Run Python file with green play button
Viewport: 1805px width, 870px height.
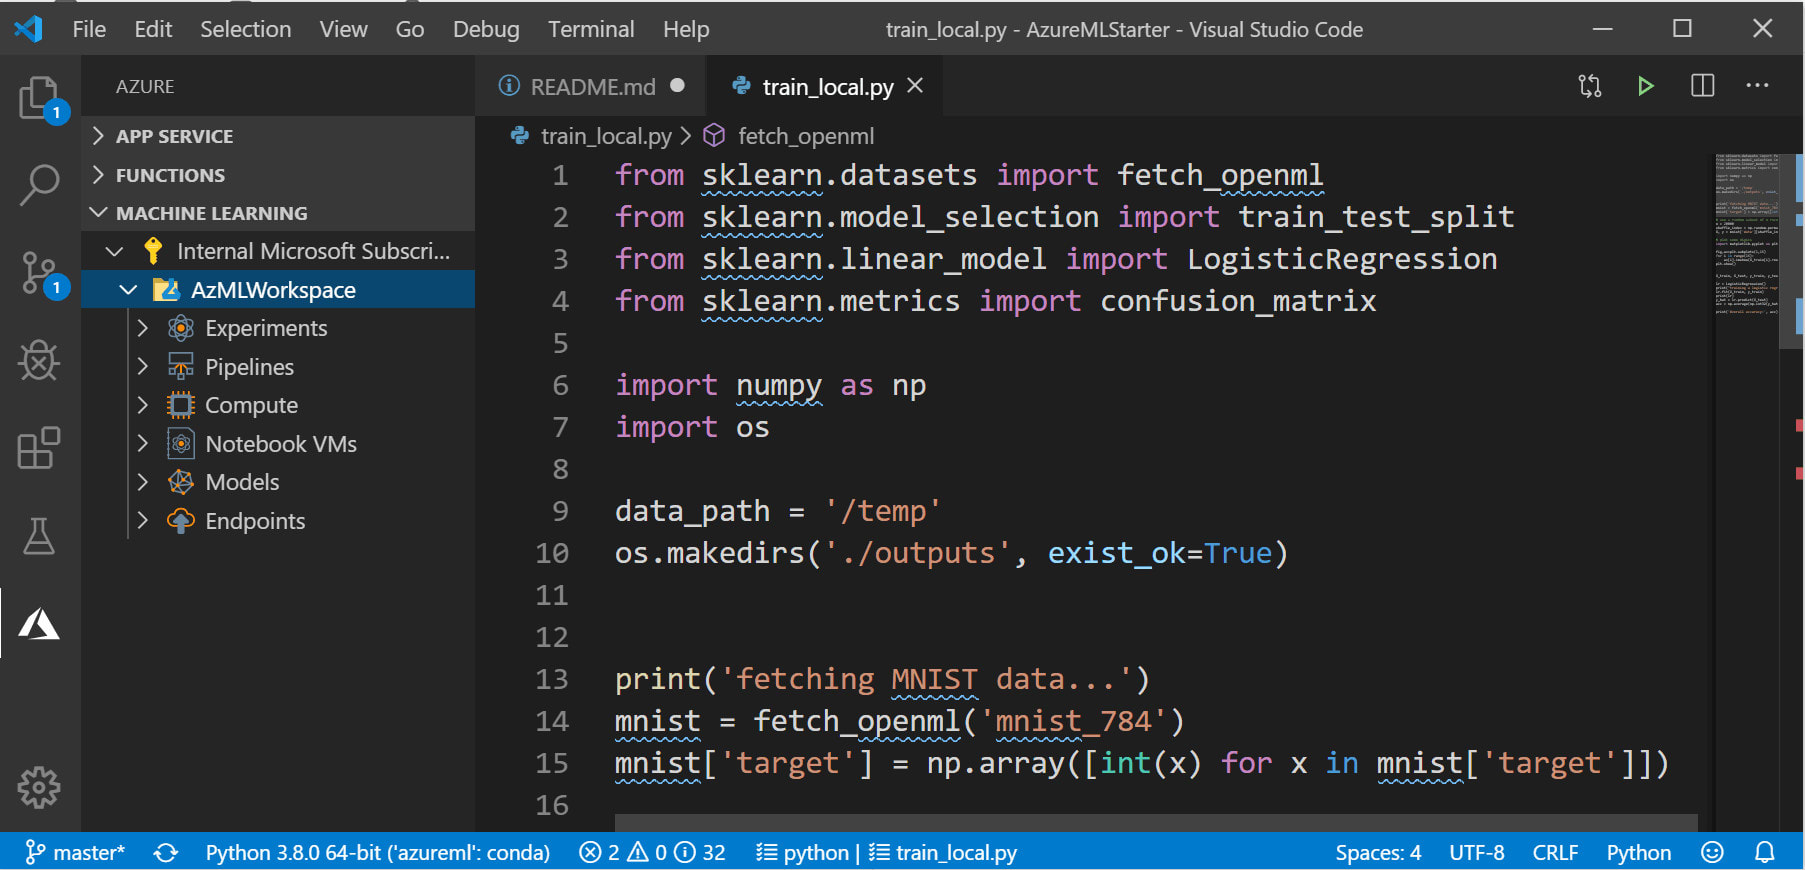tap(1645, 86)
